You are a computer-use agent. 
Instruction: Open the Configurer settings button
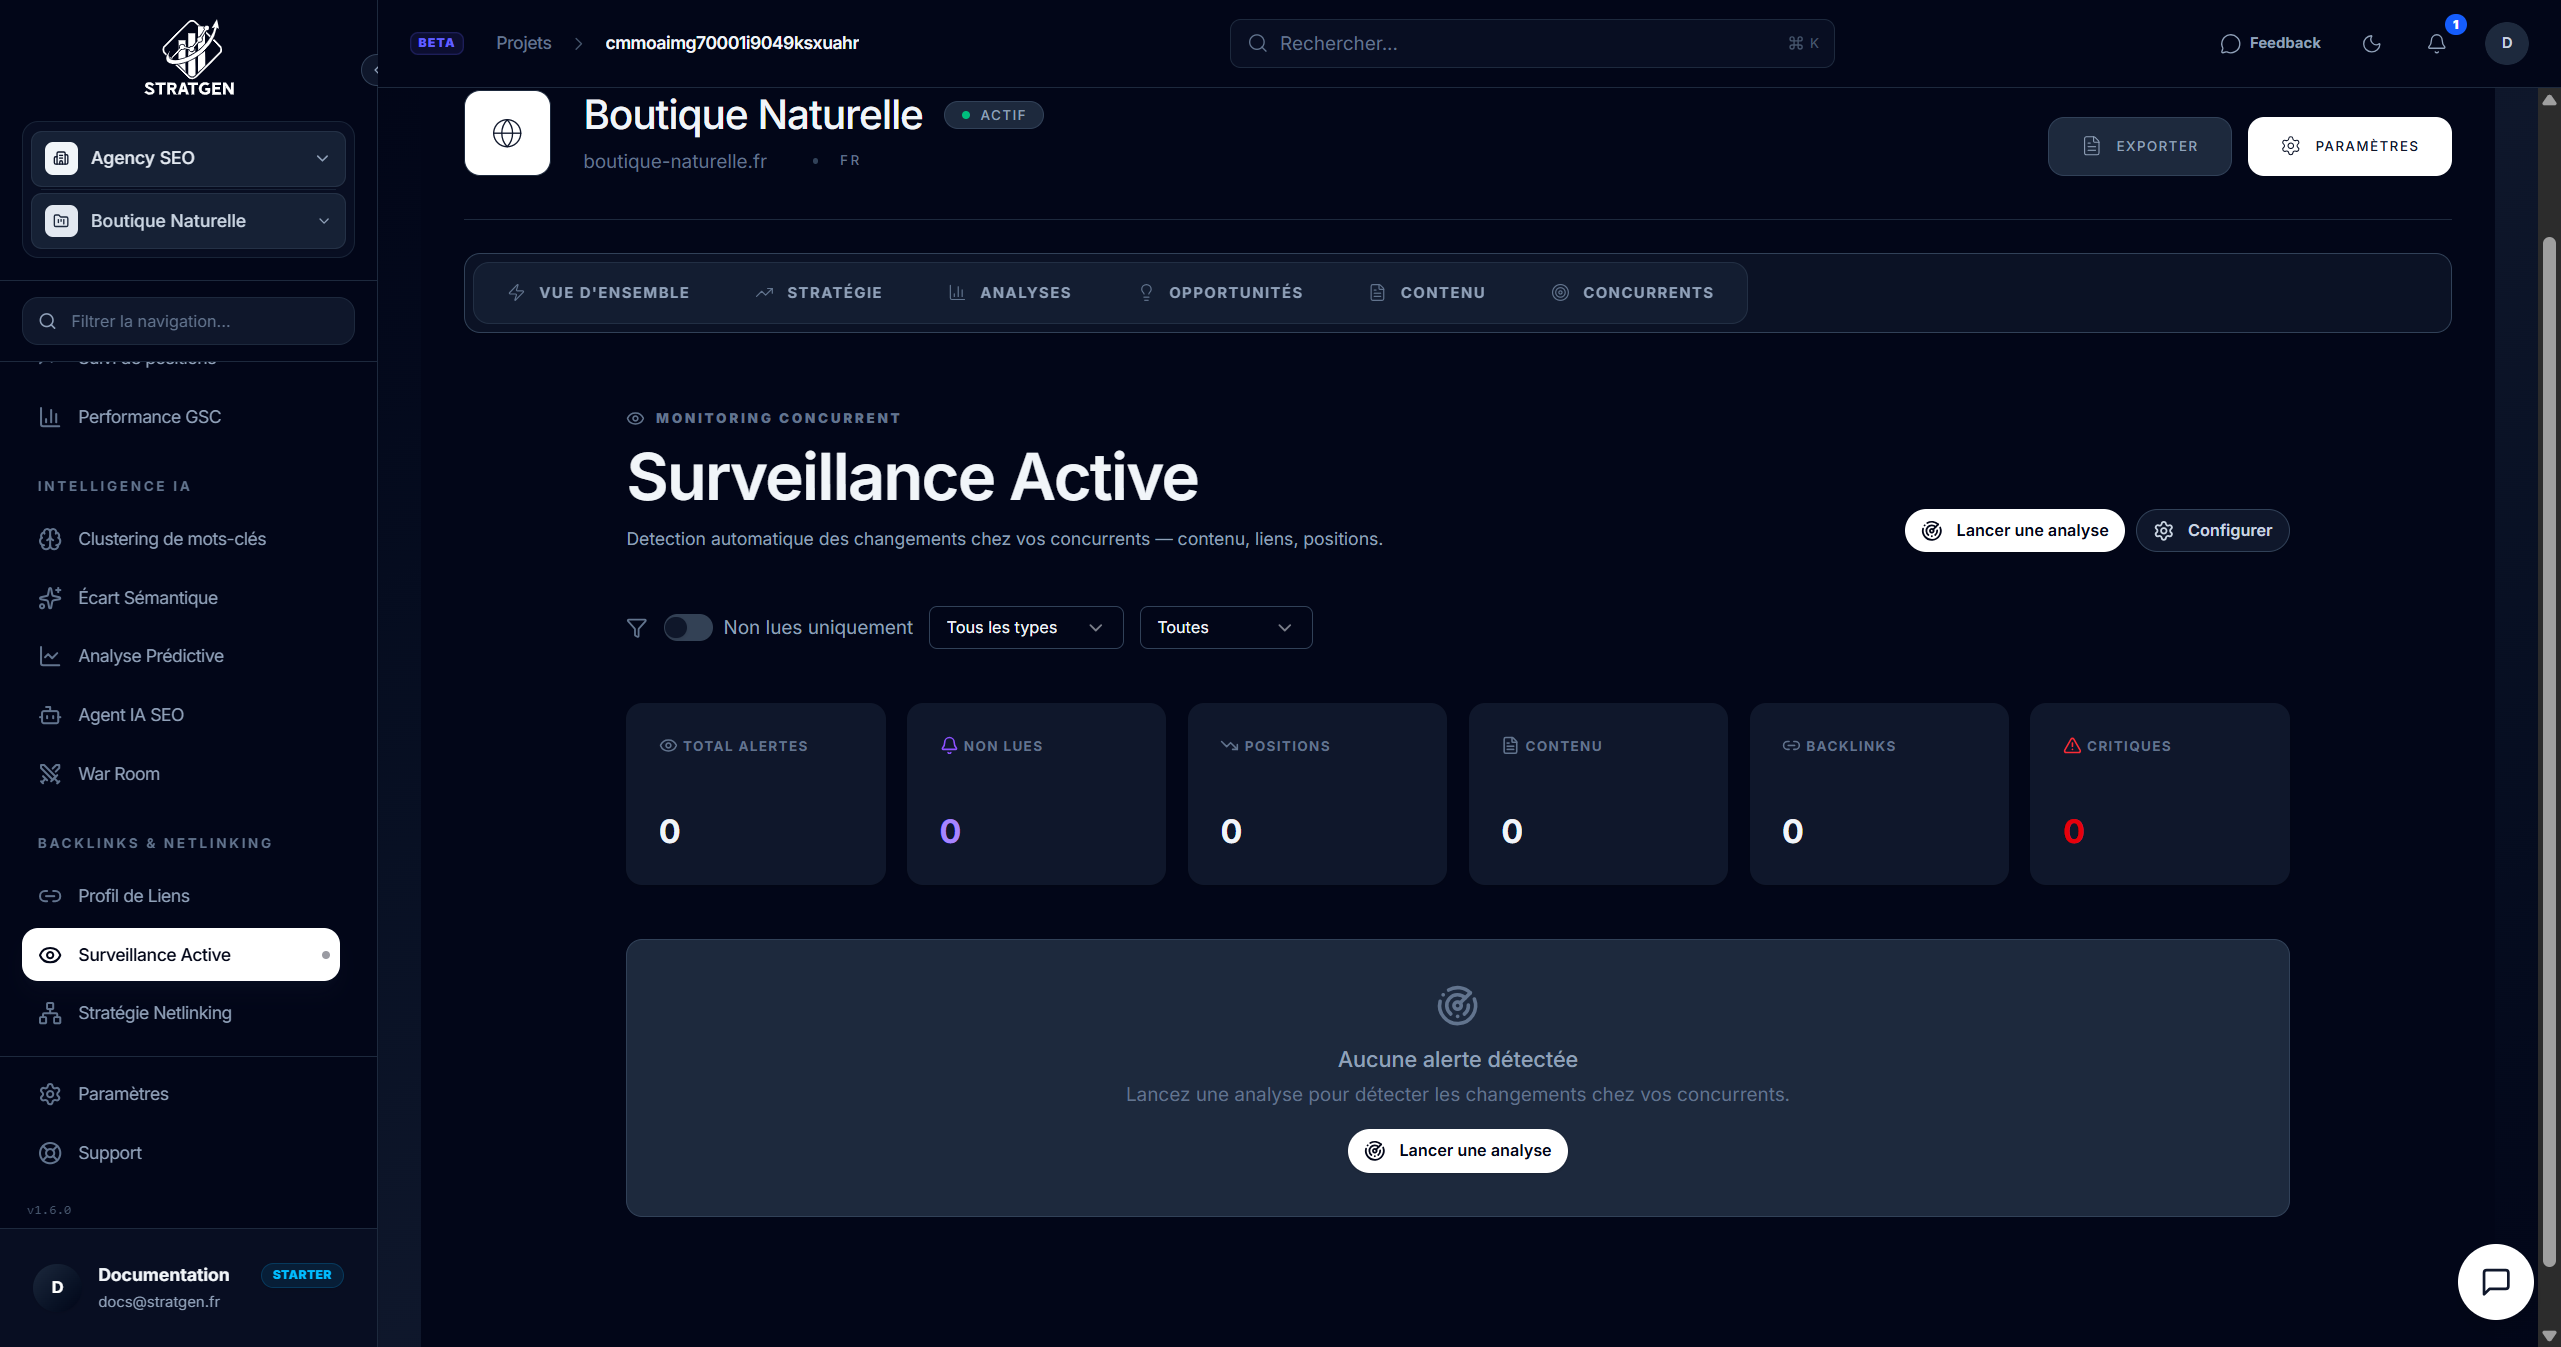(2212, 530)
